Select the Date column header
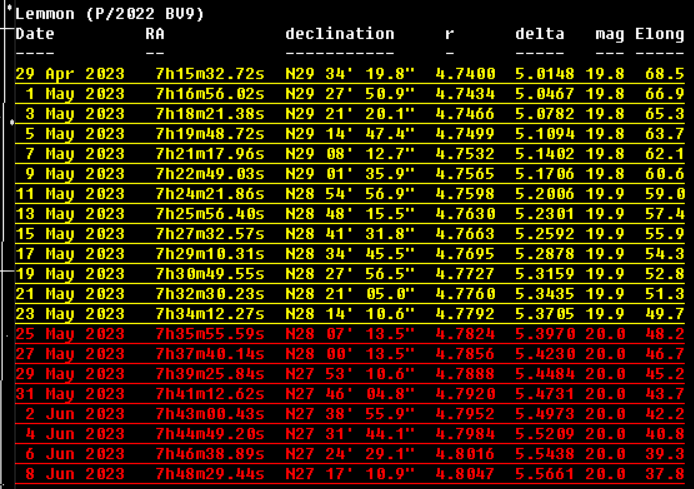This screenshot has height=489, width=694. [x=35, y=34]
